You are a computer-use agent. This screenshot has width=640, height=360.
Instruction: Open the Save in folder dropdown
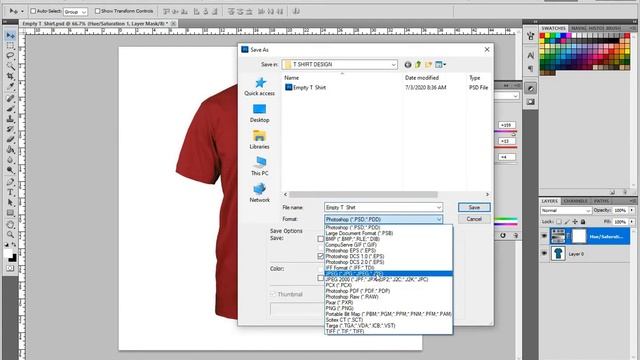pos(393,64)
